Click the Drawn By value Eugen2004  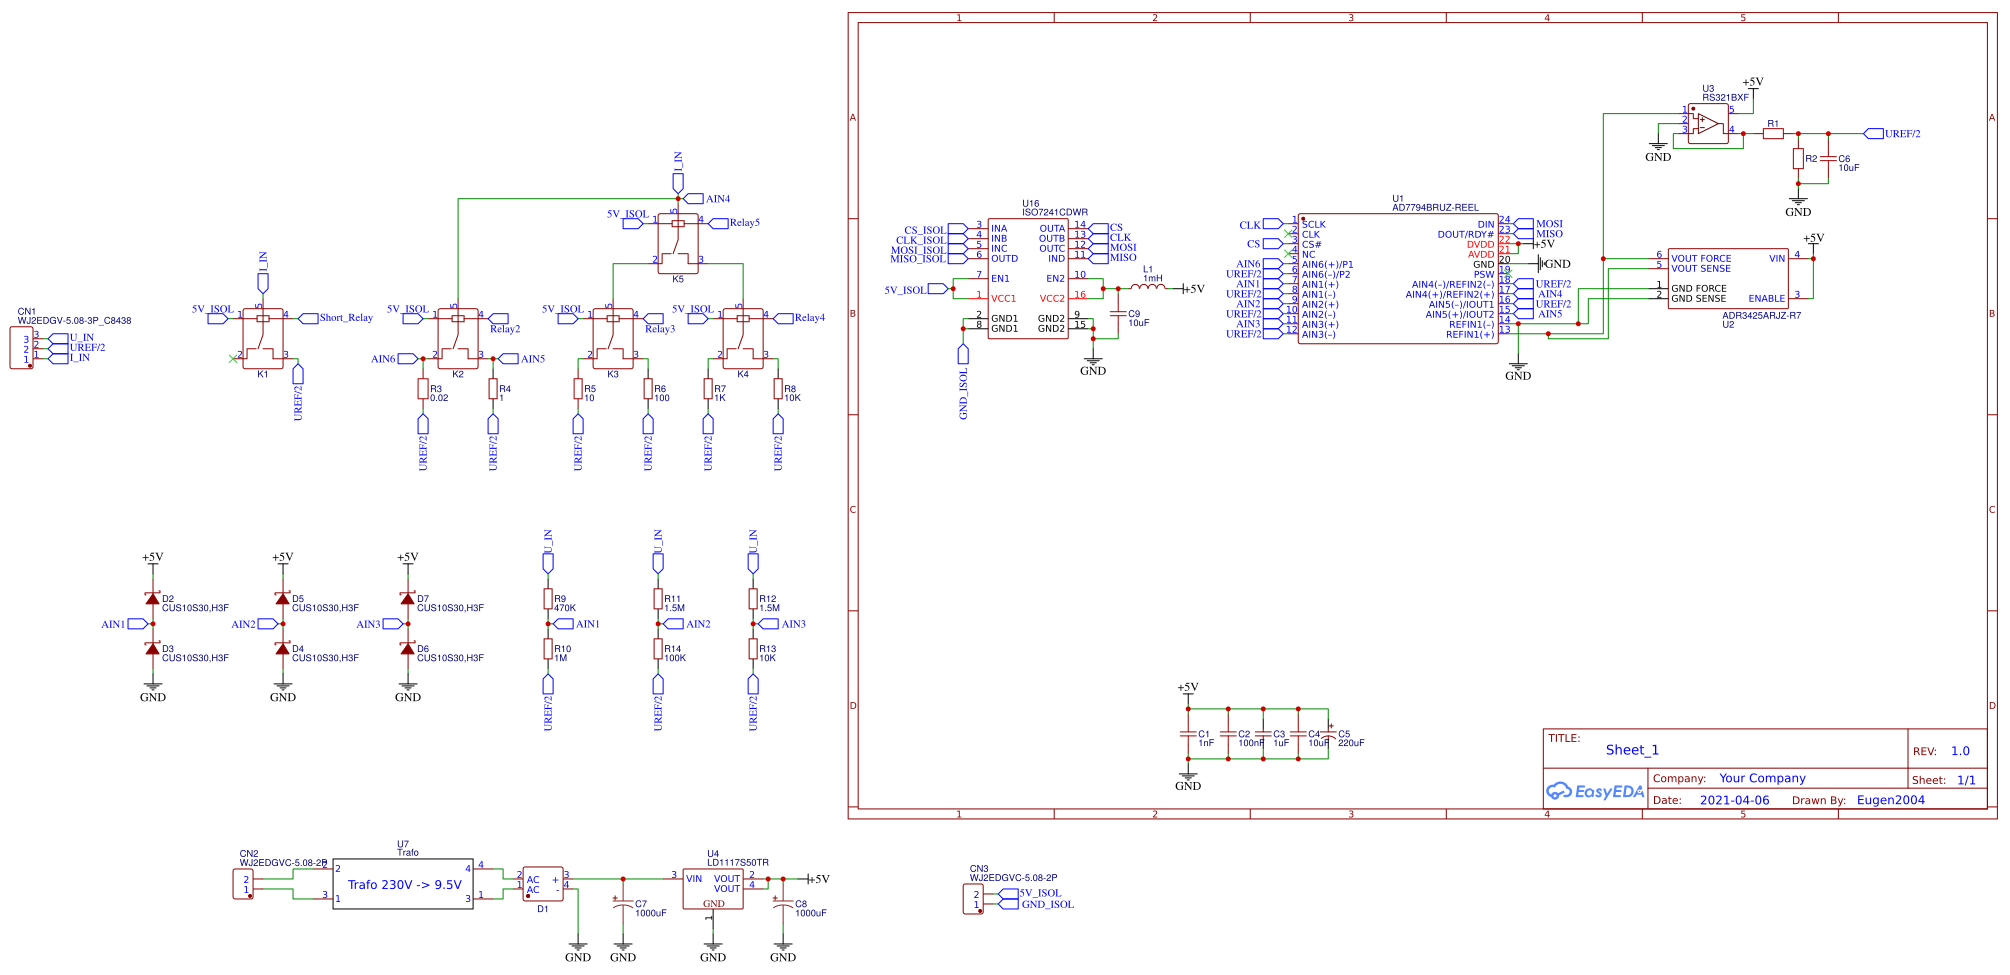1890,800
